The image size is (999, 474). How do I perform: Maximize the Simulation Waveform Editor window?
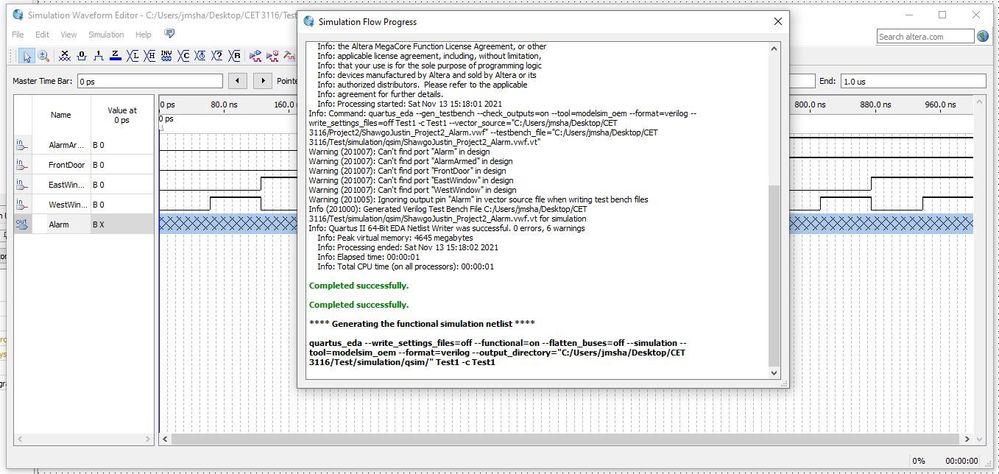[942, 15]
